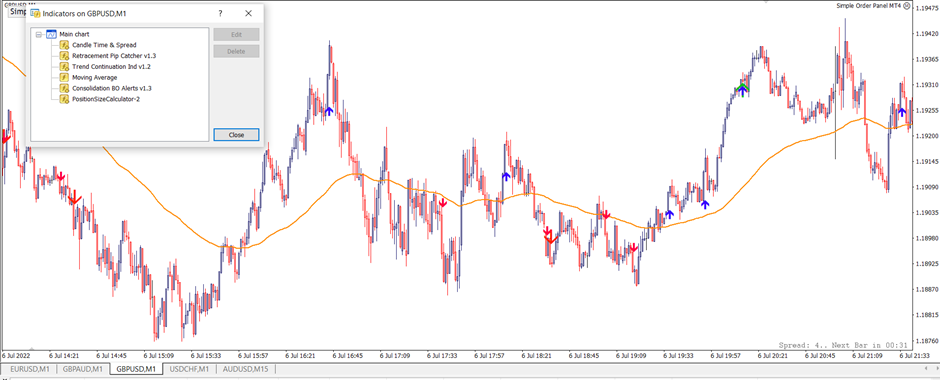Click the Simple Order Panel smiley icon
The image size is (940, 380).
click(x=906, y=5)
